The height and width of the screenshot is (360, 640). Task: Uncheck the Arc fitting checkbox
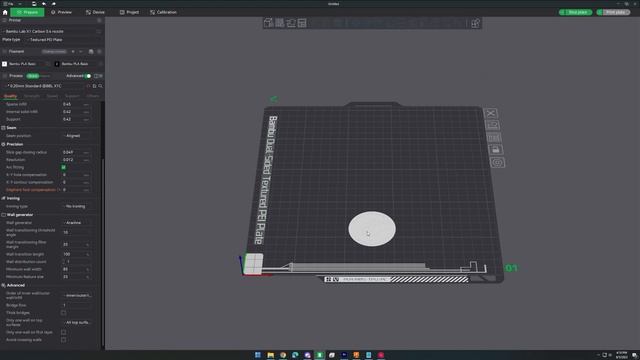click(63, 167)
